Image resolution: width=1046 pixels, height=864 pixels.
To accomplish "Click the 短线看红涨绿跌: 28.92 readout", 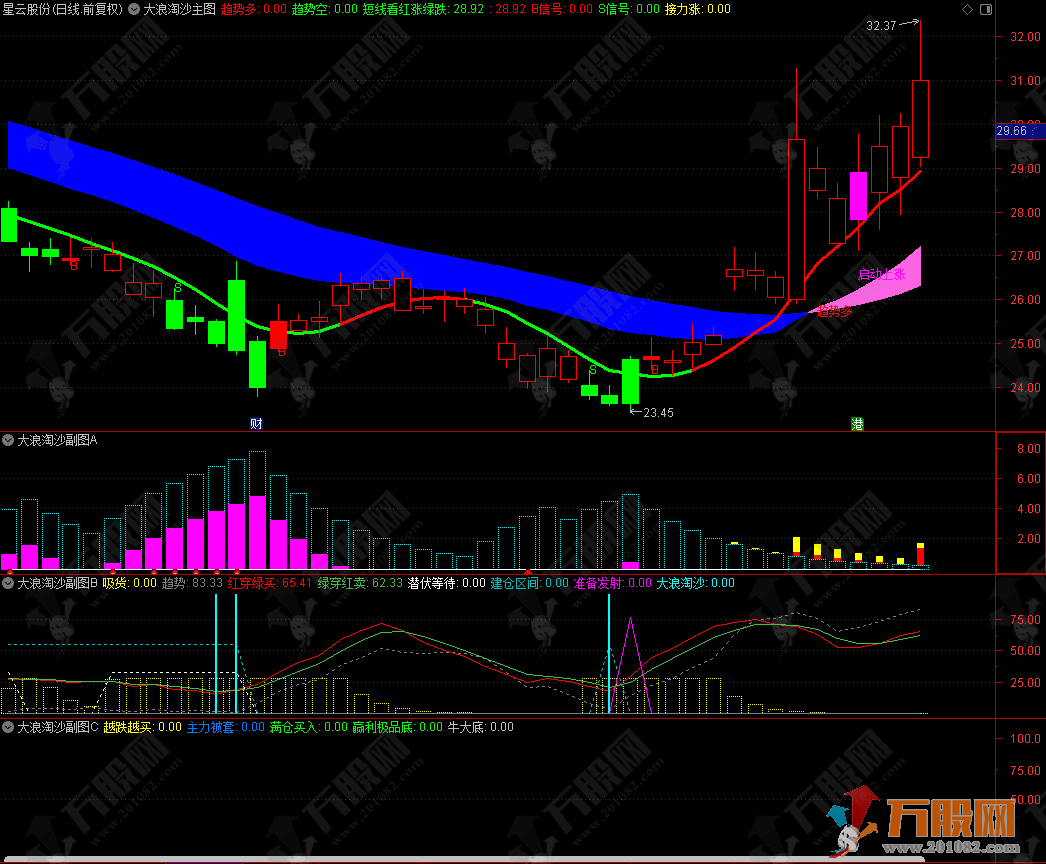I will pyautogui.click(x=423, y=9).
